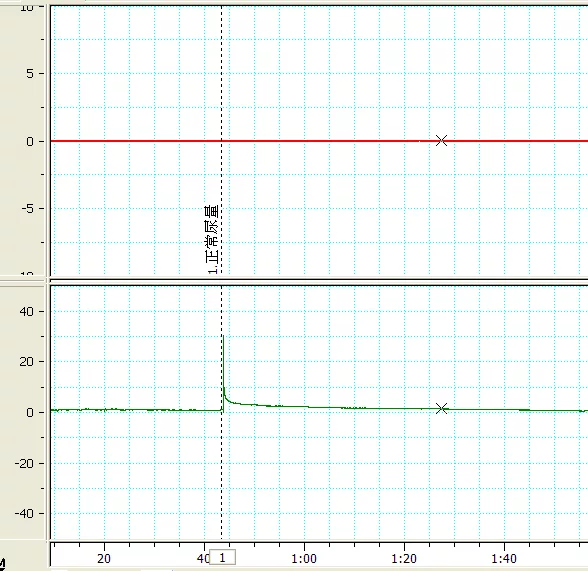The height and width of the screenshot is (571, 588).
Task: Click the 5 label on upper amplitude axis
Action: [30, 73]
